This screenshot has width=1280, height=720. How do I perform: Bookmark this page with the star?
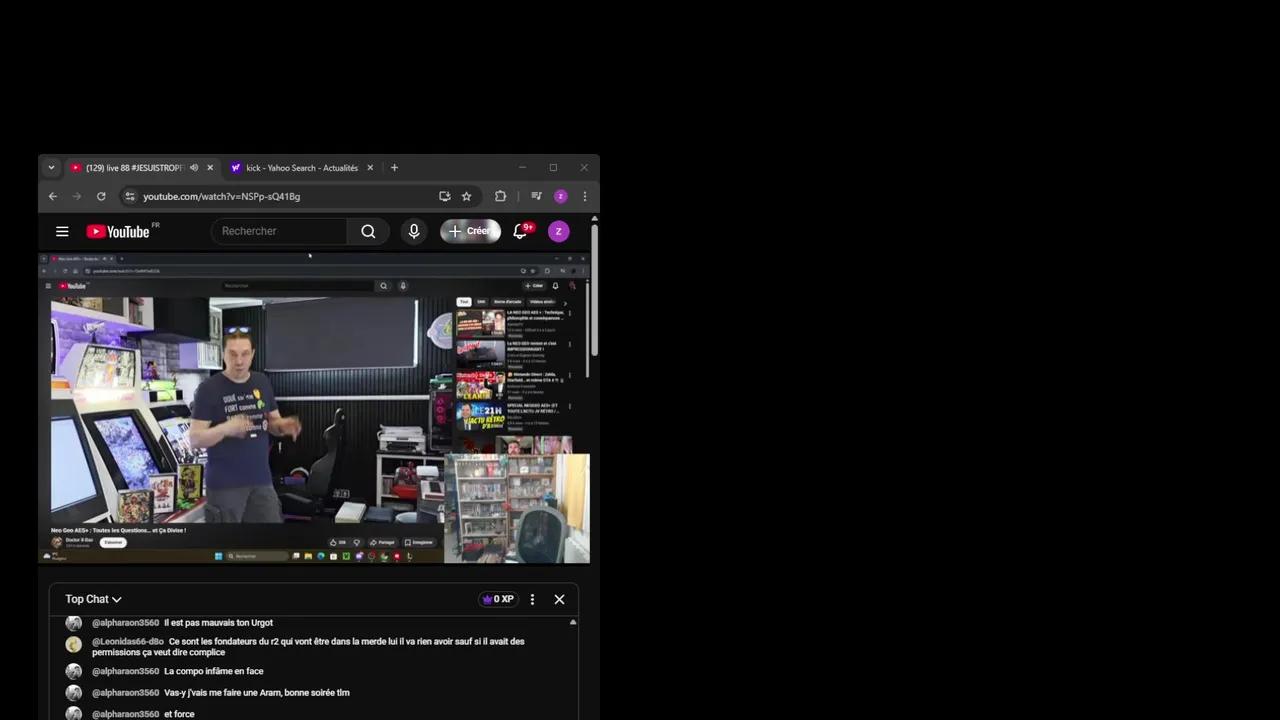click(x=466, y=197)
